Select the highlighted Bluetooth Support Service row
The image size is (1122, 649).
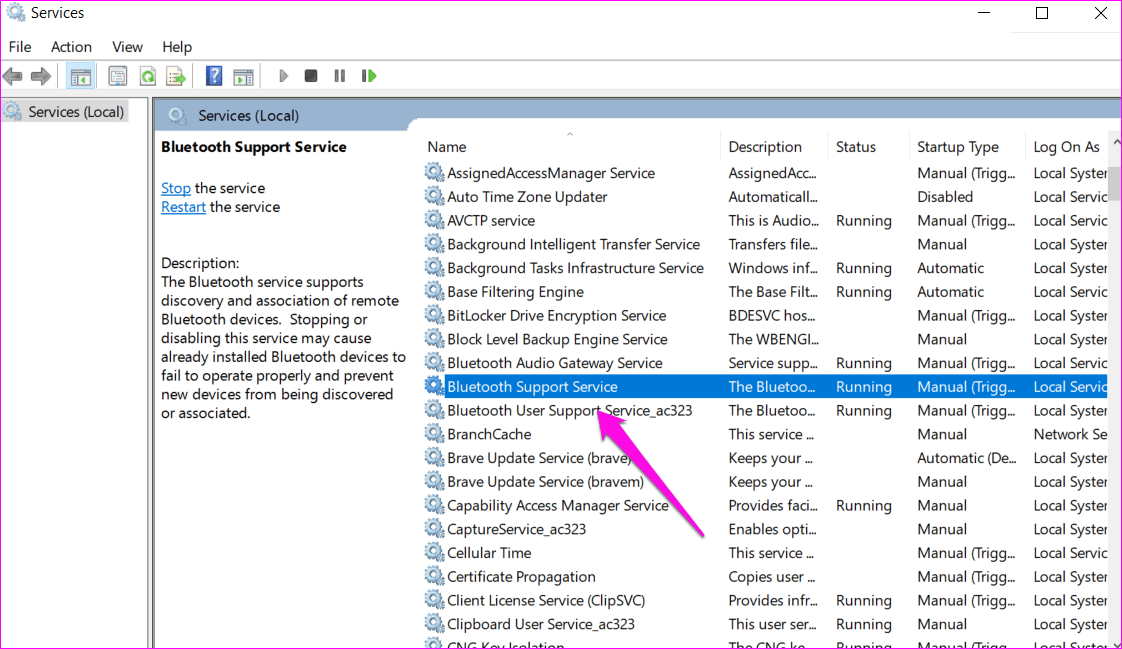[x=765, y=386]
